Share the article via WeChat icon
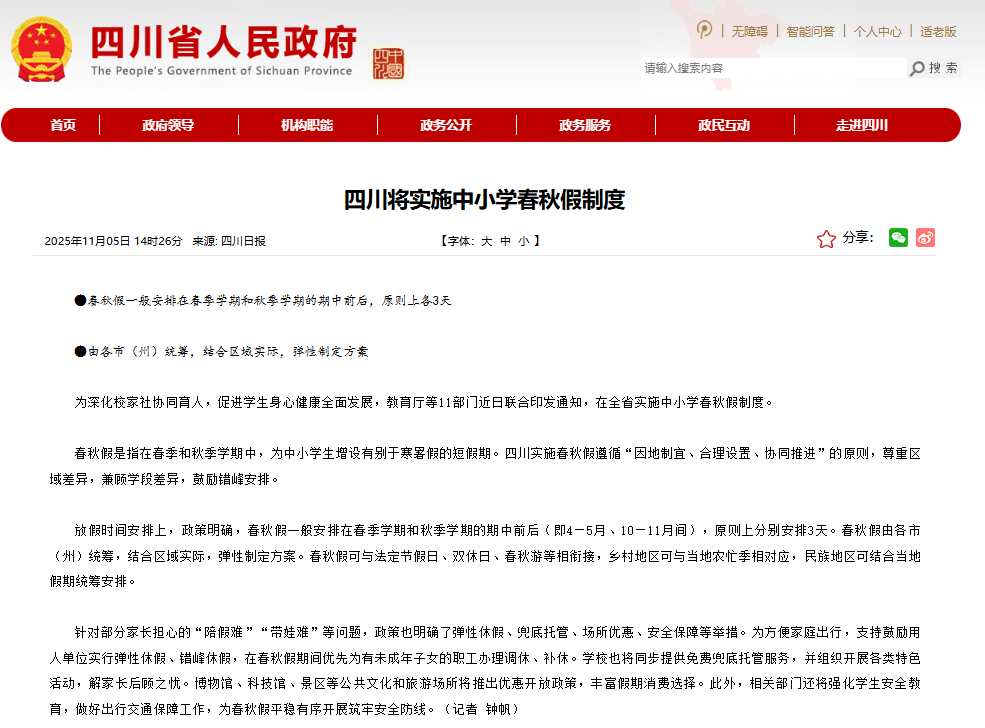Viewport: 985px width, 728px height. 898,238
